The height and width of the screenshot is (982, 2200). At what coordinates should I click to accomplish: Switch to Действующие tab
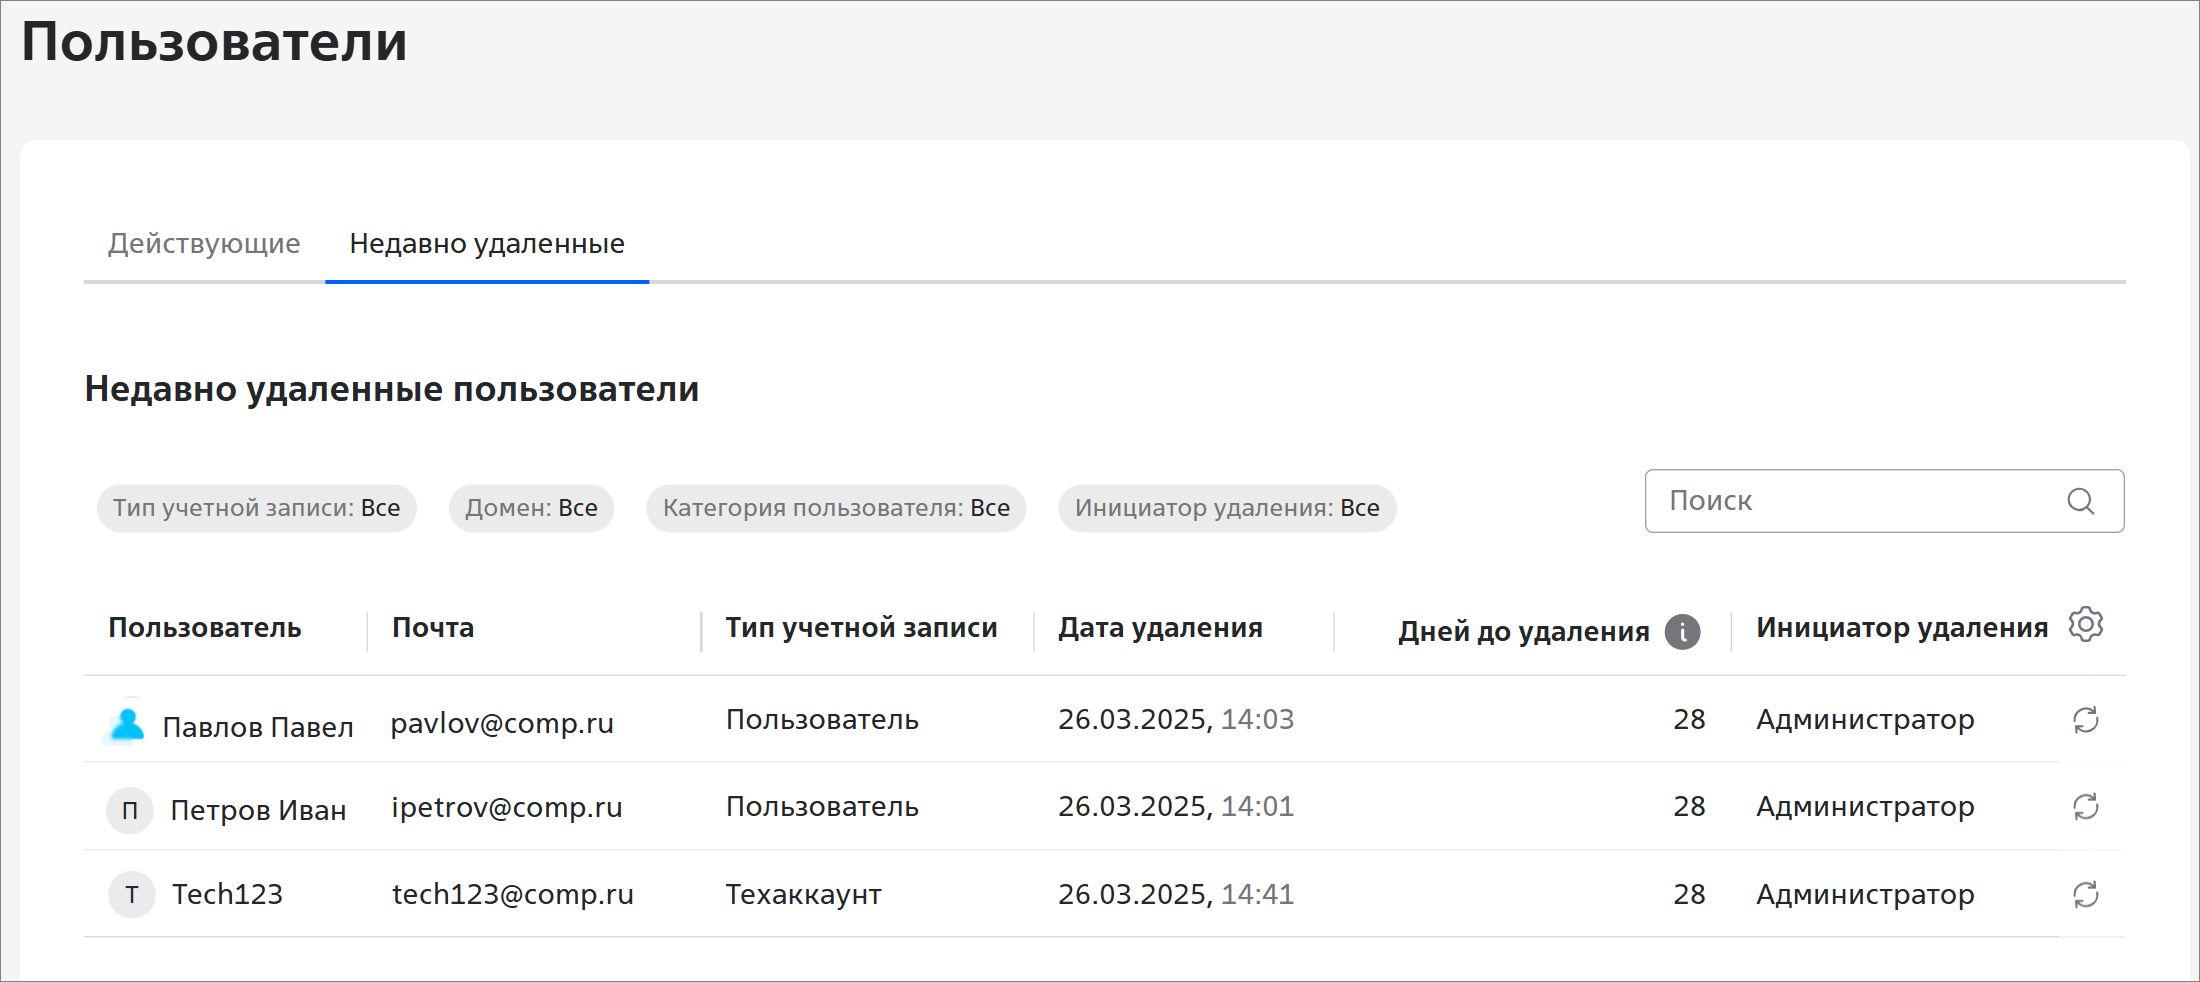204,244
